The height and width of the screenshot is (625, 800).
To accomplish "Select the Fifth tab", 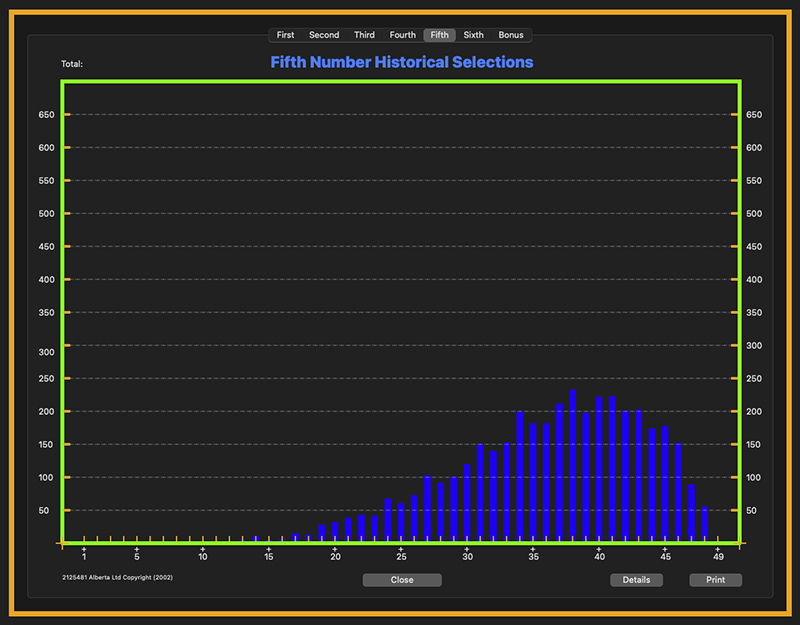I will click(439, 35).
